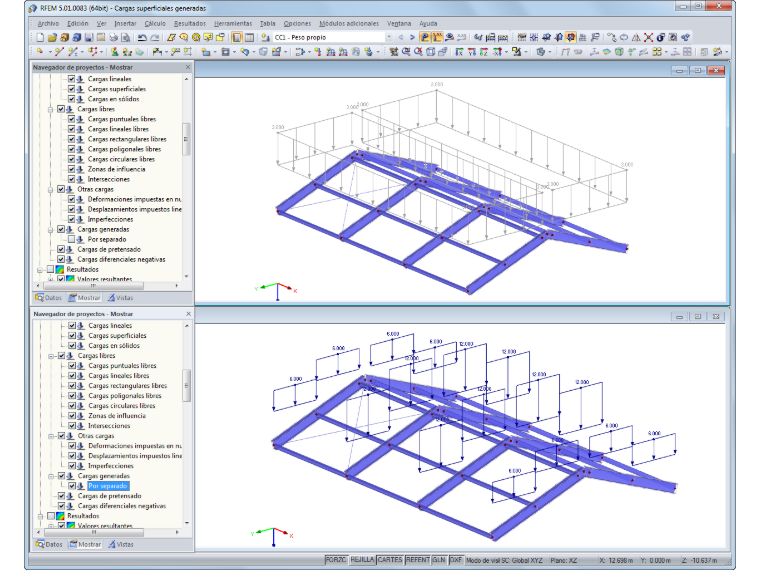Open the Archivo menu
The height and width of the screenshot is (570, 760).
click(48, 23)
